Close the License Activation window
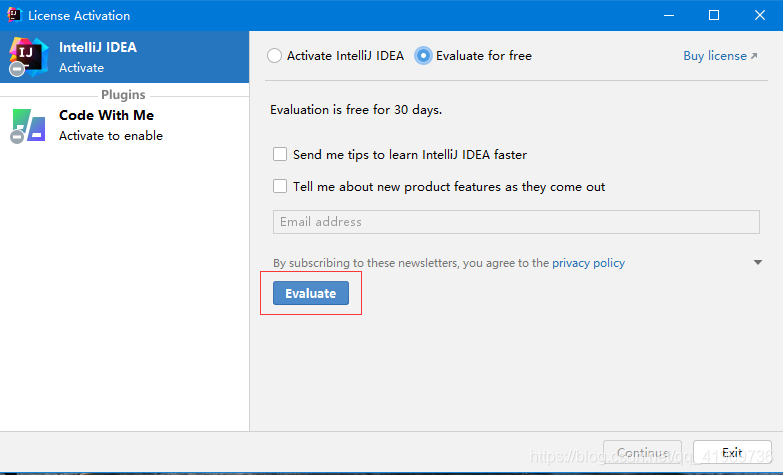Screen dimensions: 783x475 pyautogui.click(x=760, y=15)
